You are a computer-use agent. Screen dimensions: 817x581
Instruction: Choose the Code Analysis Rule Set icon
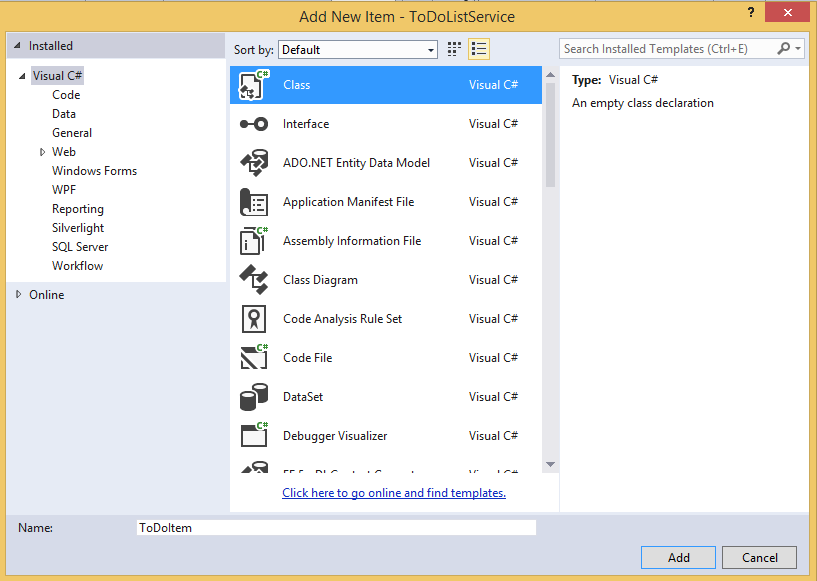point(254,319)
